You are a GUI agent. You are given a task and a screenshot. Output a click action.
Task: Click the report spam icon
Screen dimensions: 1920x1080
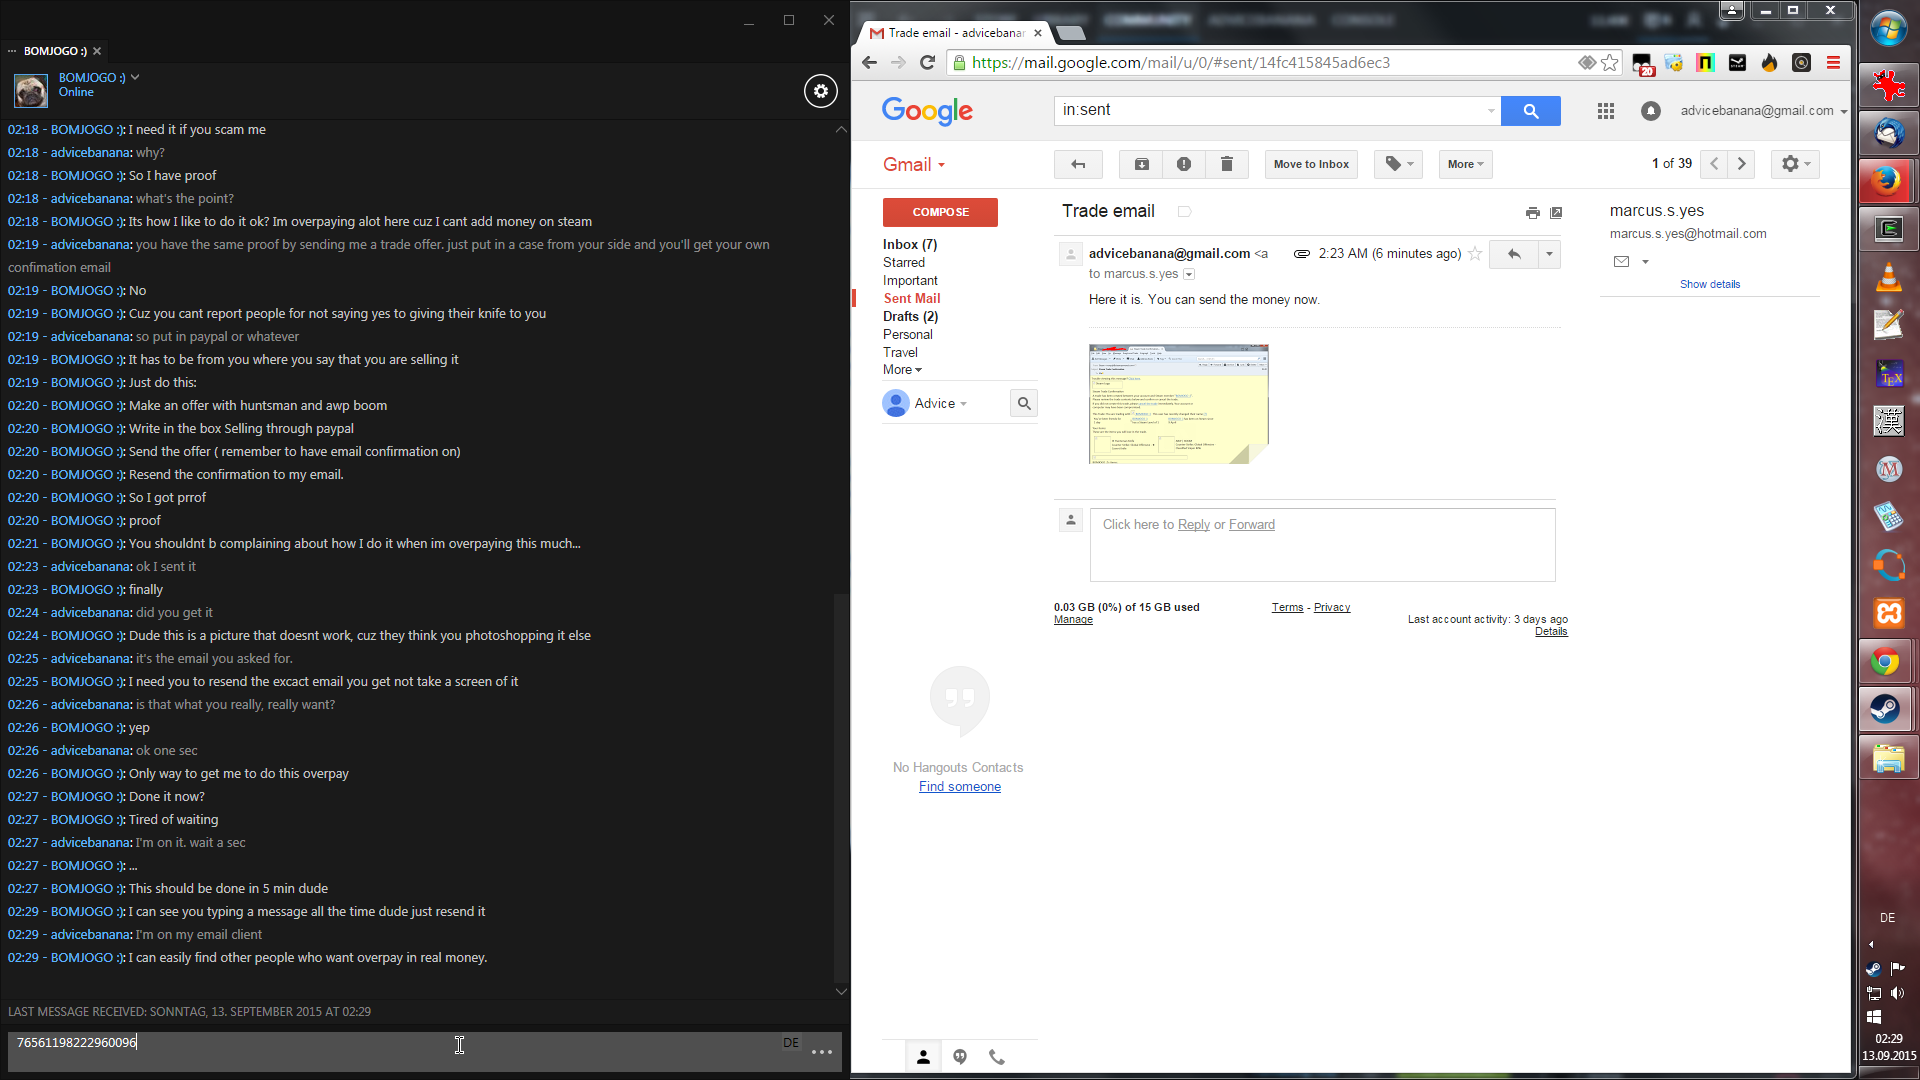pos(1184,164)
